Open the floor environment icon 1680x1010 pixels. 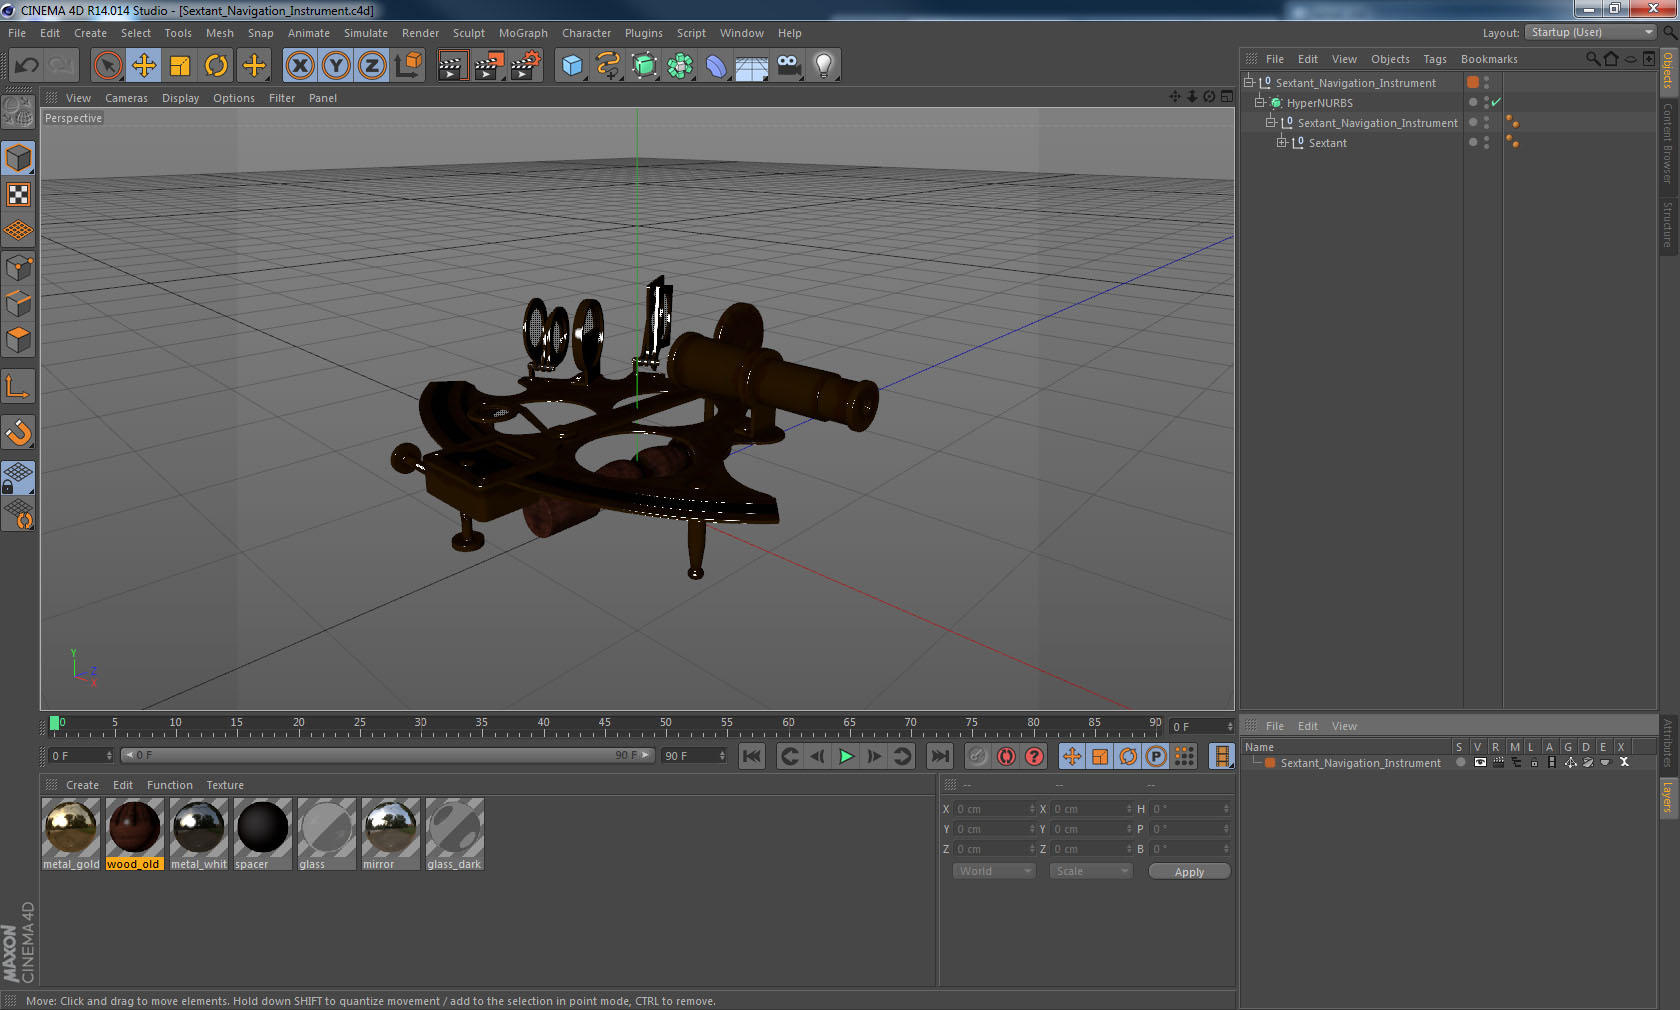pyautogui.click(x=752, y=66)
